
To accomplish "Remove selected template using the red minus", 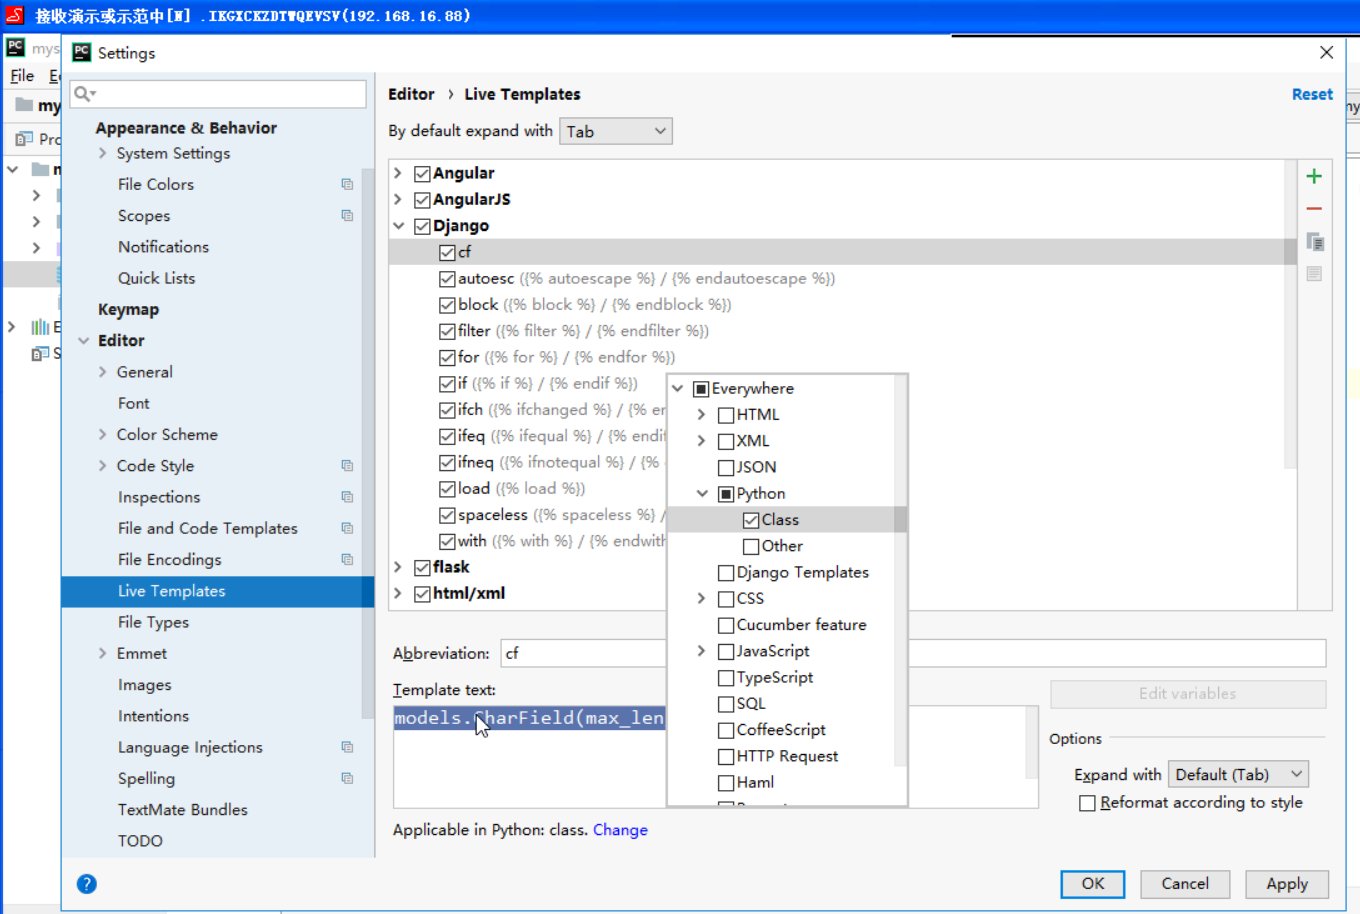I will tap(1313, 208).
